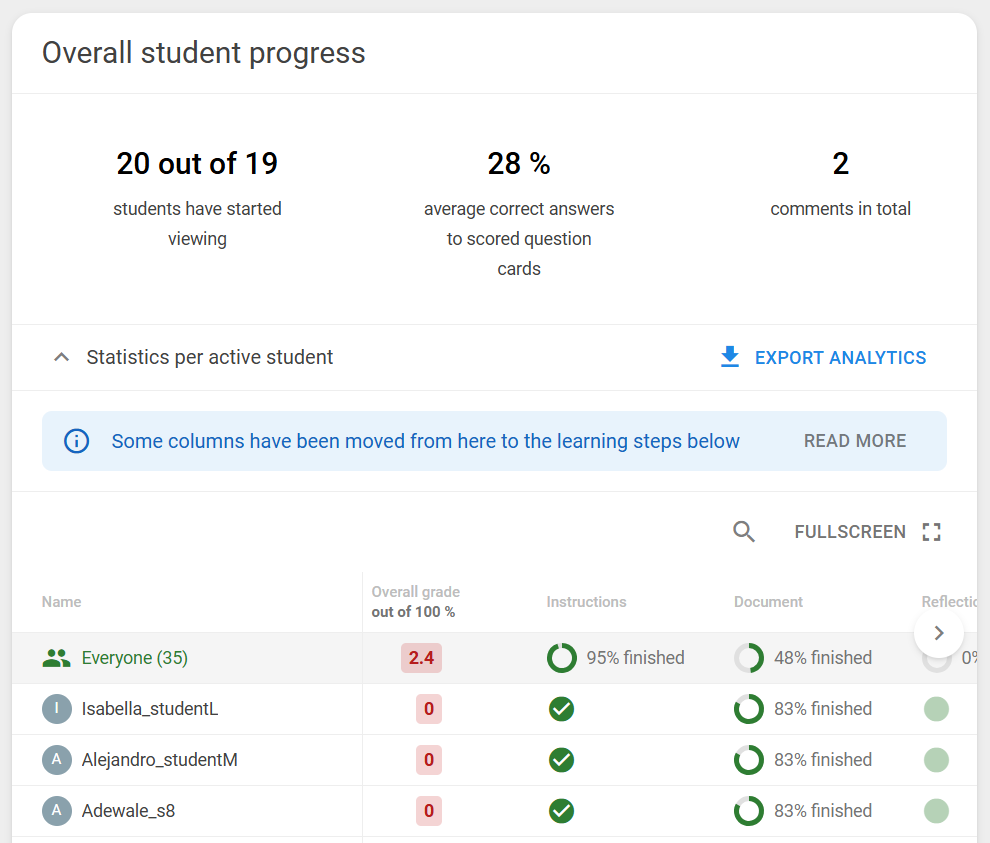The height and width of the screenshot is (843, 990).
Task: Click Alejandro_studentM's Instructions green checkmark
Action: pyautogui.click(x=561, y=760)
